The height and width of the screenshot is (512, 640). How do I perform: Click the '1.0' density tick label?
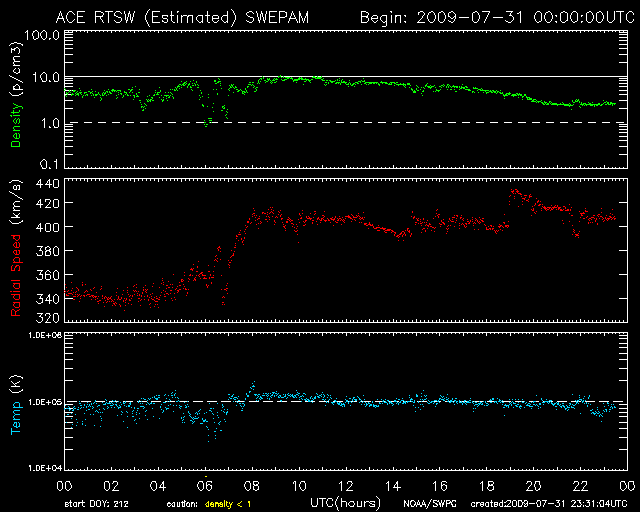click(x=50, y=123)
